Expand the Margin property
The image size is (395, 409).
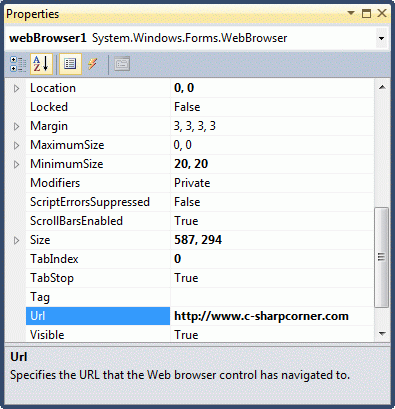click(x=16, y=126)
